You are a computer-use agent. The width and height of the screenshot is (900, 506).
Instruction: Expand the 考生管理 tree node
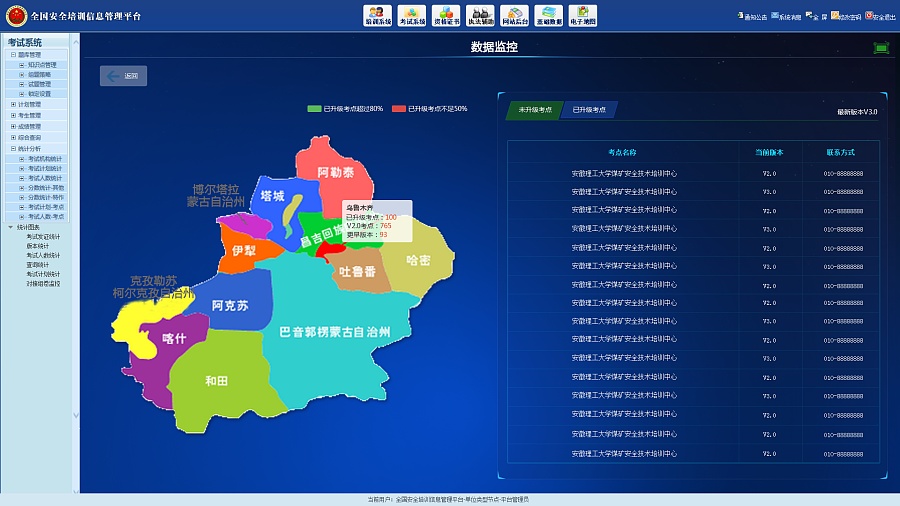(13, 115)
